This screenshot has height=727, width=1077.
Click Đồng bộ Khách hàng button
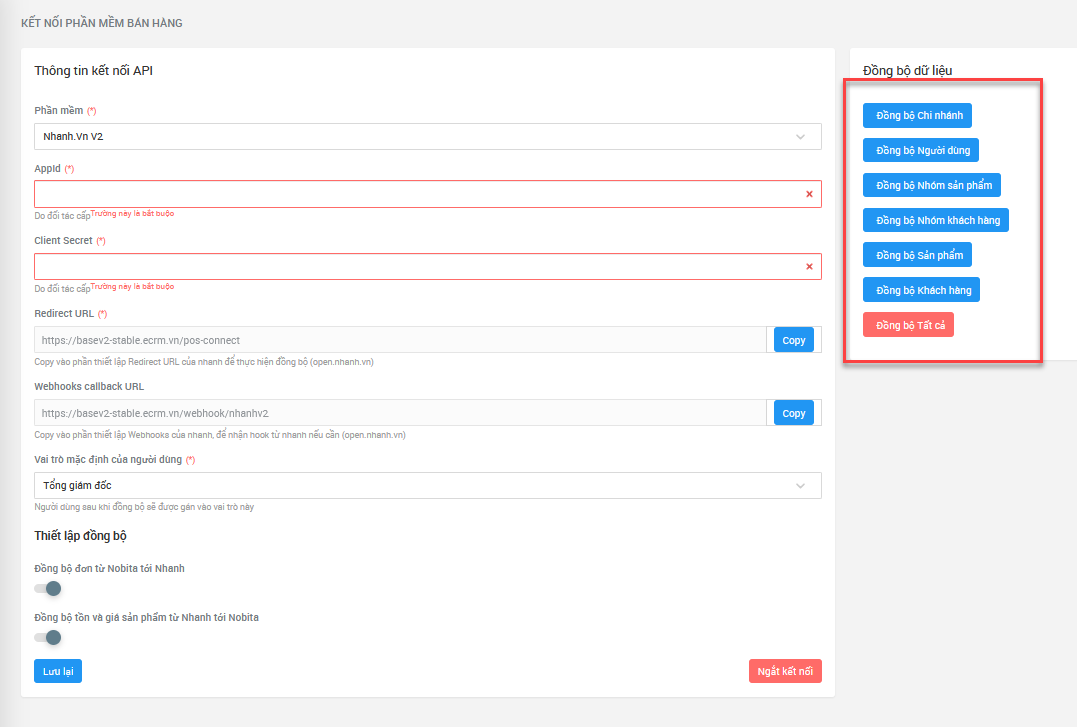(x=921, y=290)
